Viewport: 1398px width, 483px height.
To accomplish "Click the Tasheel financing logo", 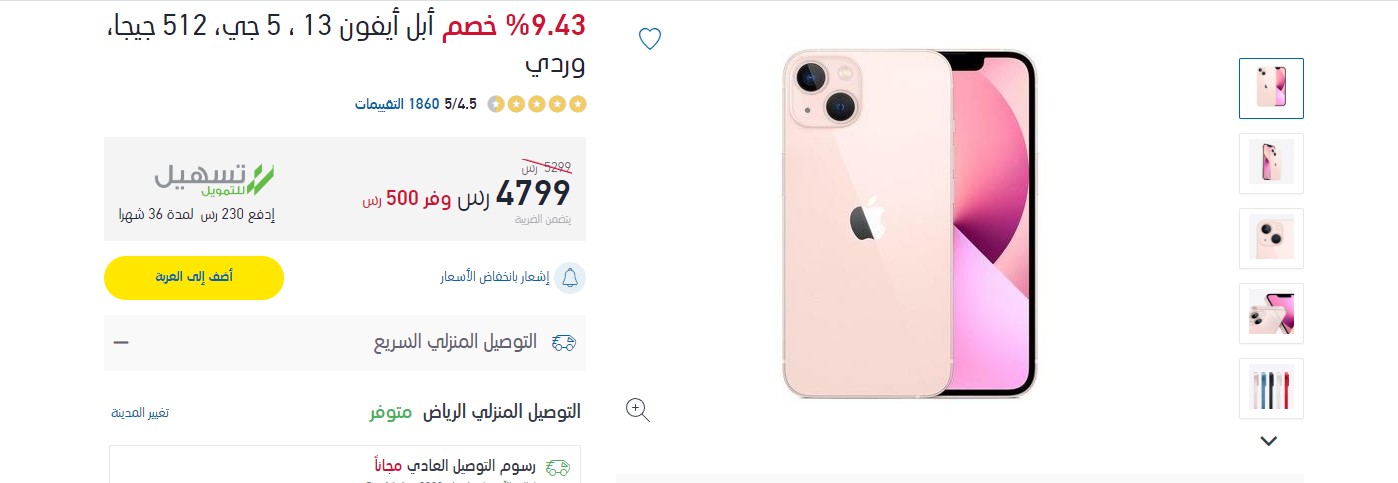I will (214, 178).
